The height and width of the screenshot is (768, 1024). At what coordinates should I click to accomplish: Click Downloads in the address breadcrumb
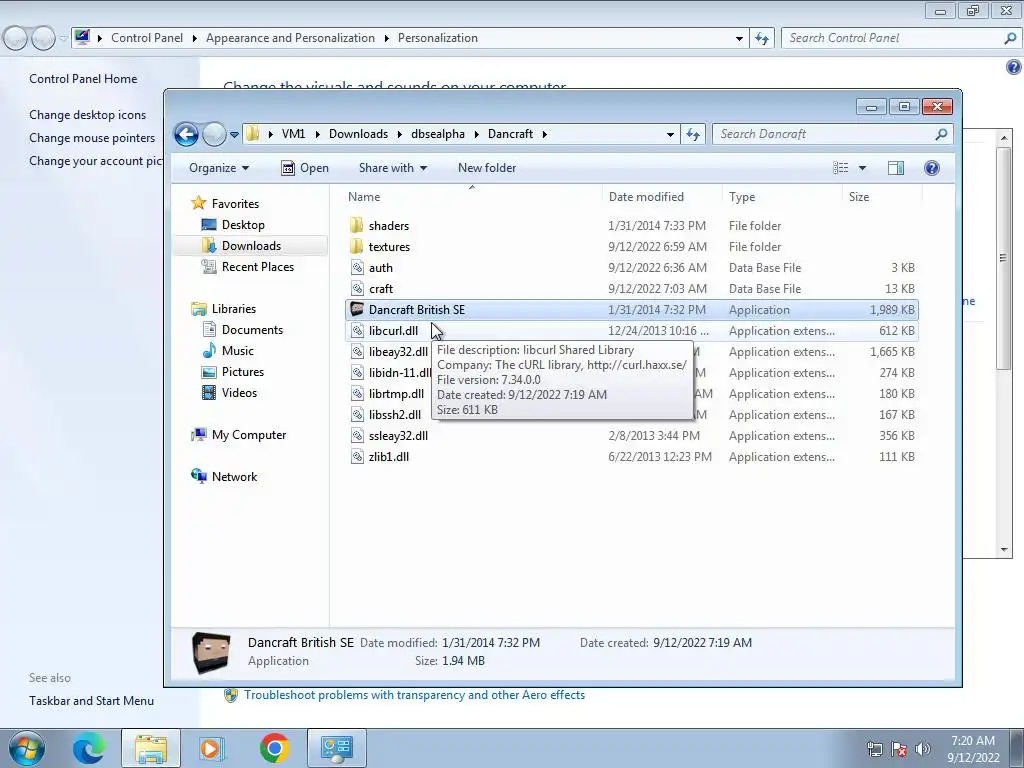pos(359,134)
